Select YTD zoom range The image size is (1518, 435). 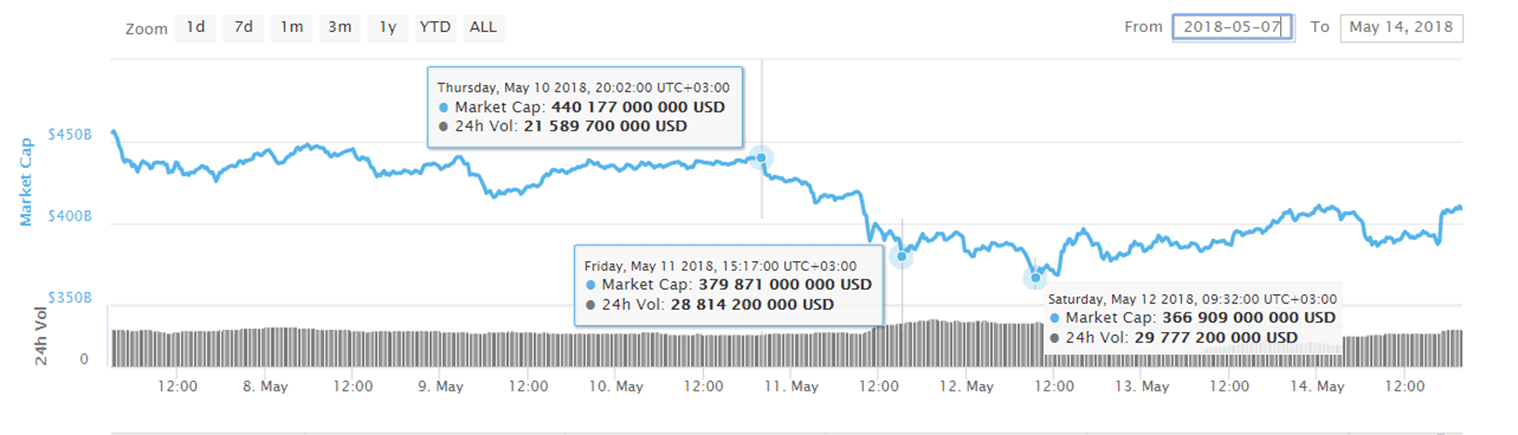(x=435, y=28)
